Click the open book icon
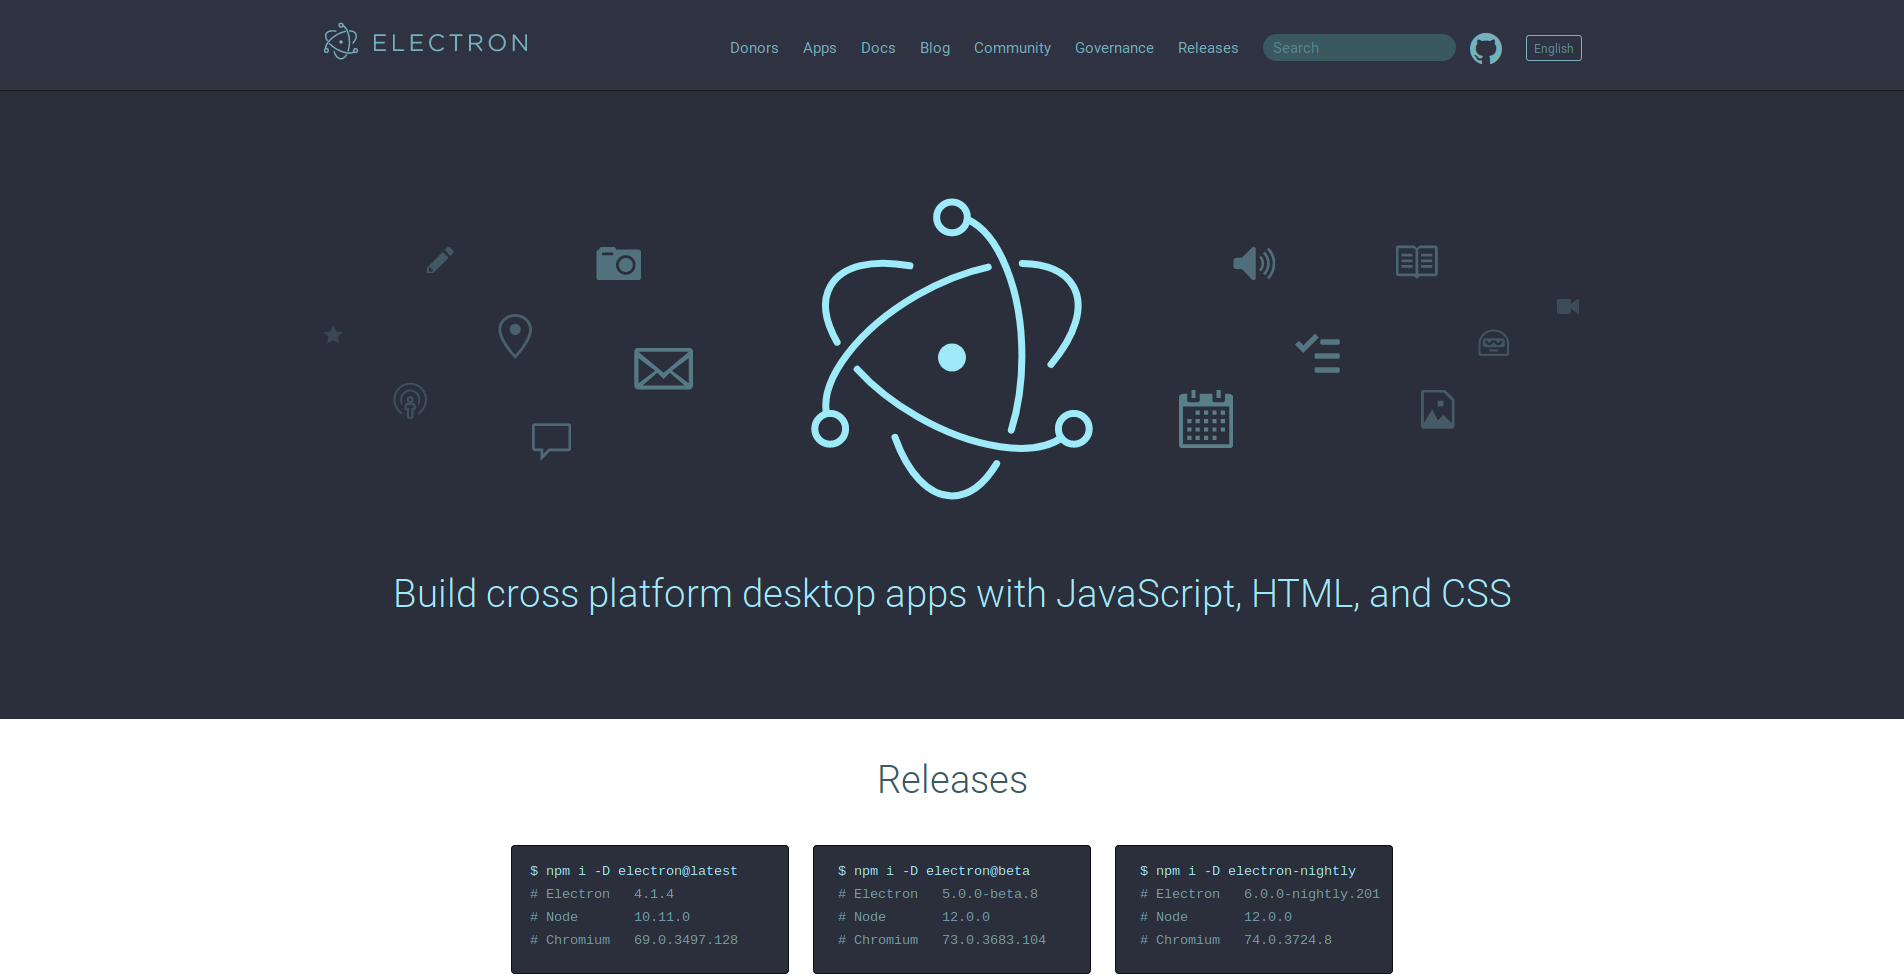 (1416, 261)
